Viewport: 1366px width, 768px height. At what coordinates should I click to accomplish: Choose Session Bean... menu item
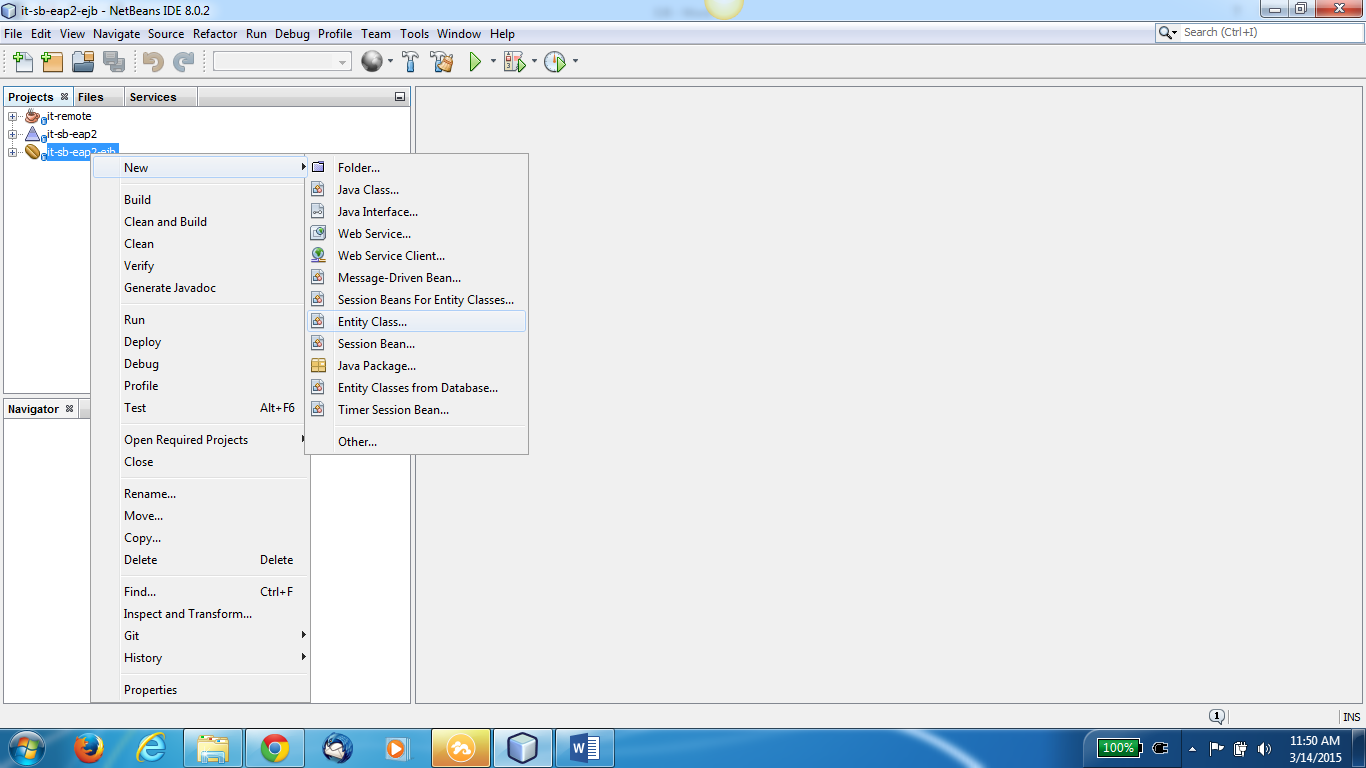416,344
